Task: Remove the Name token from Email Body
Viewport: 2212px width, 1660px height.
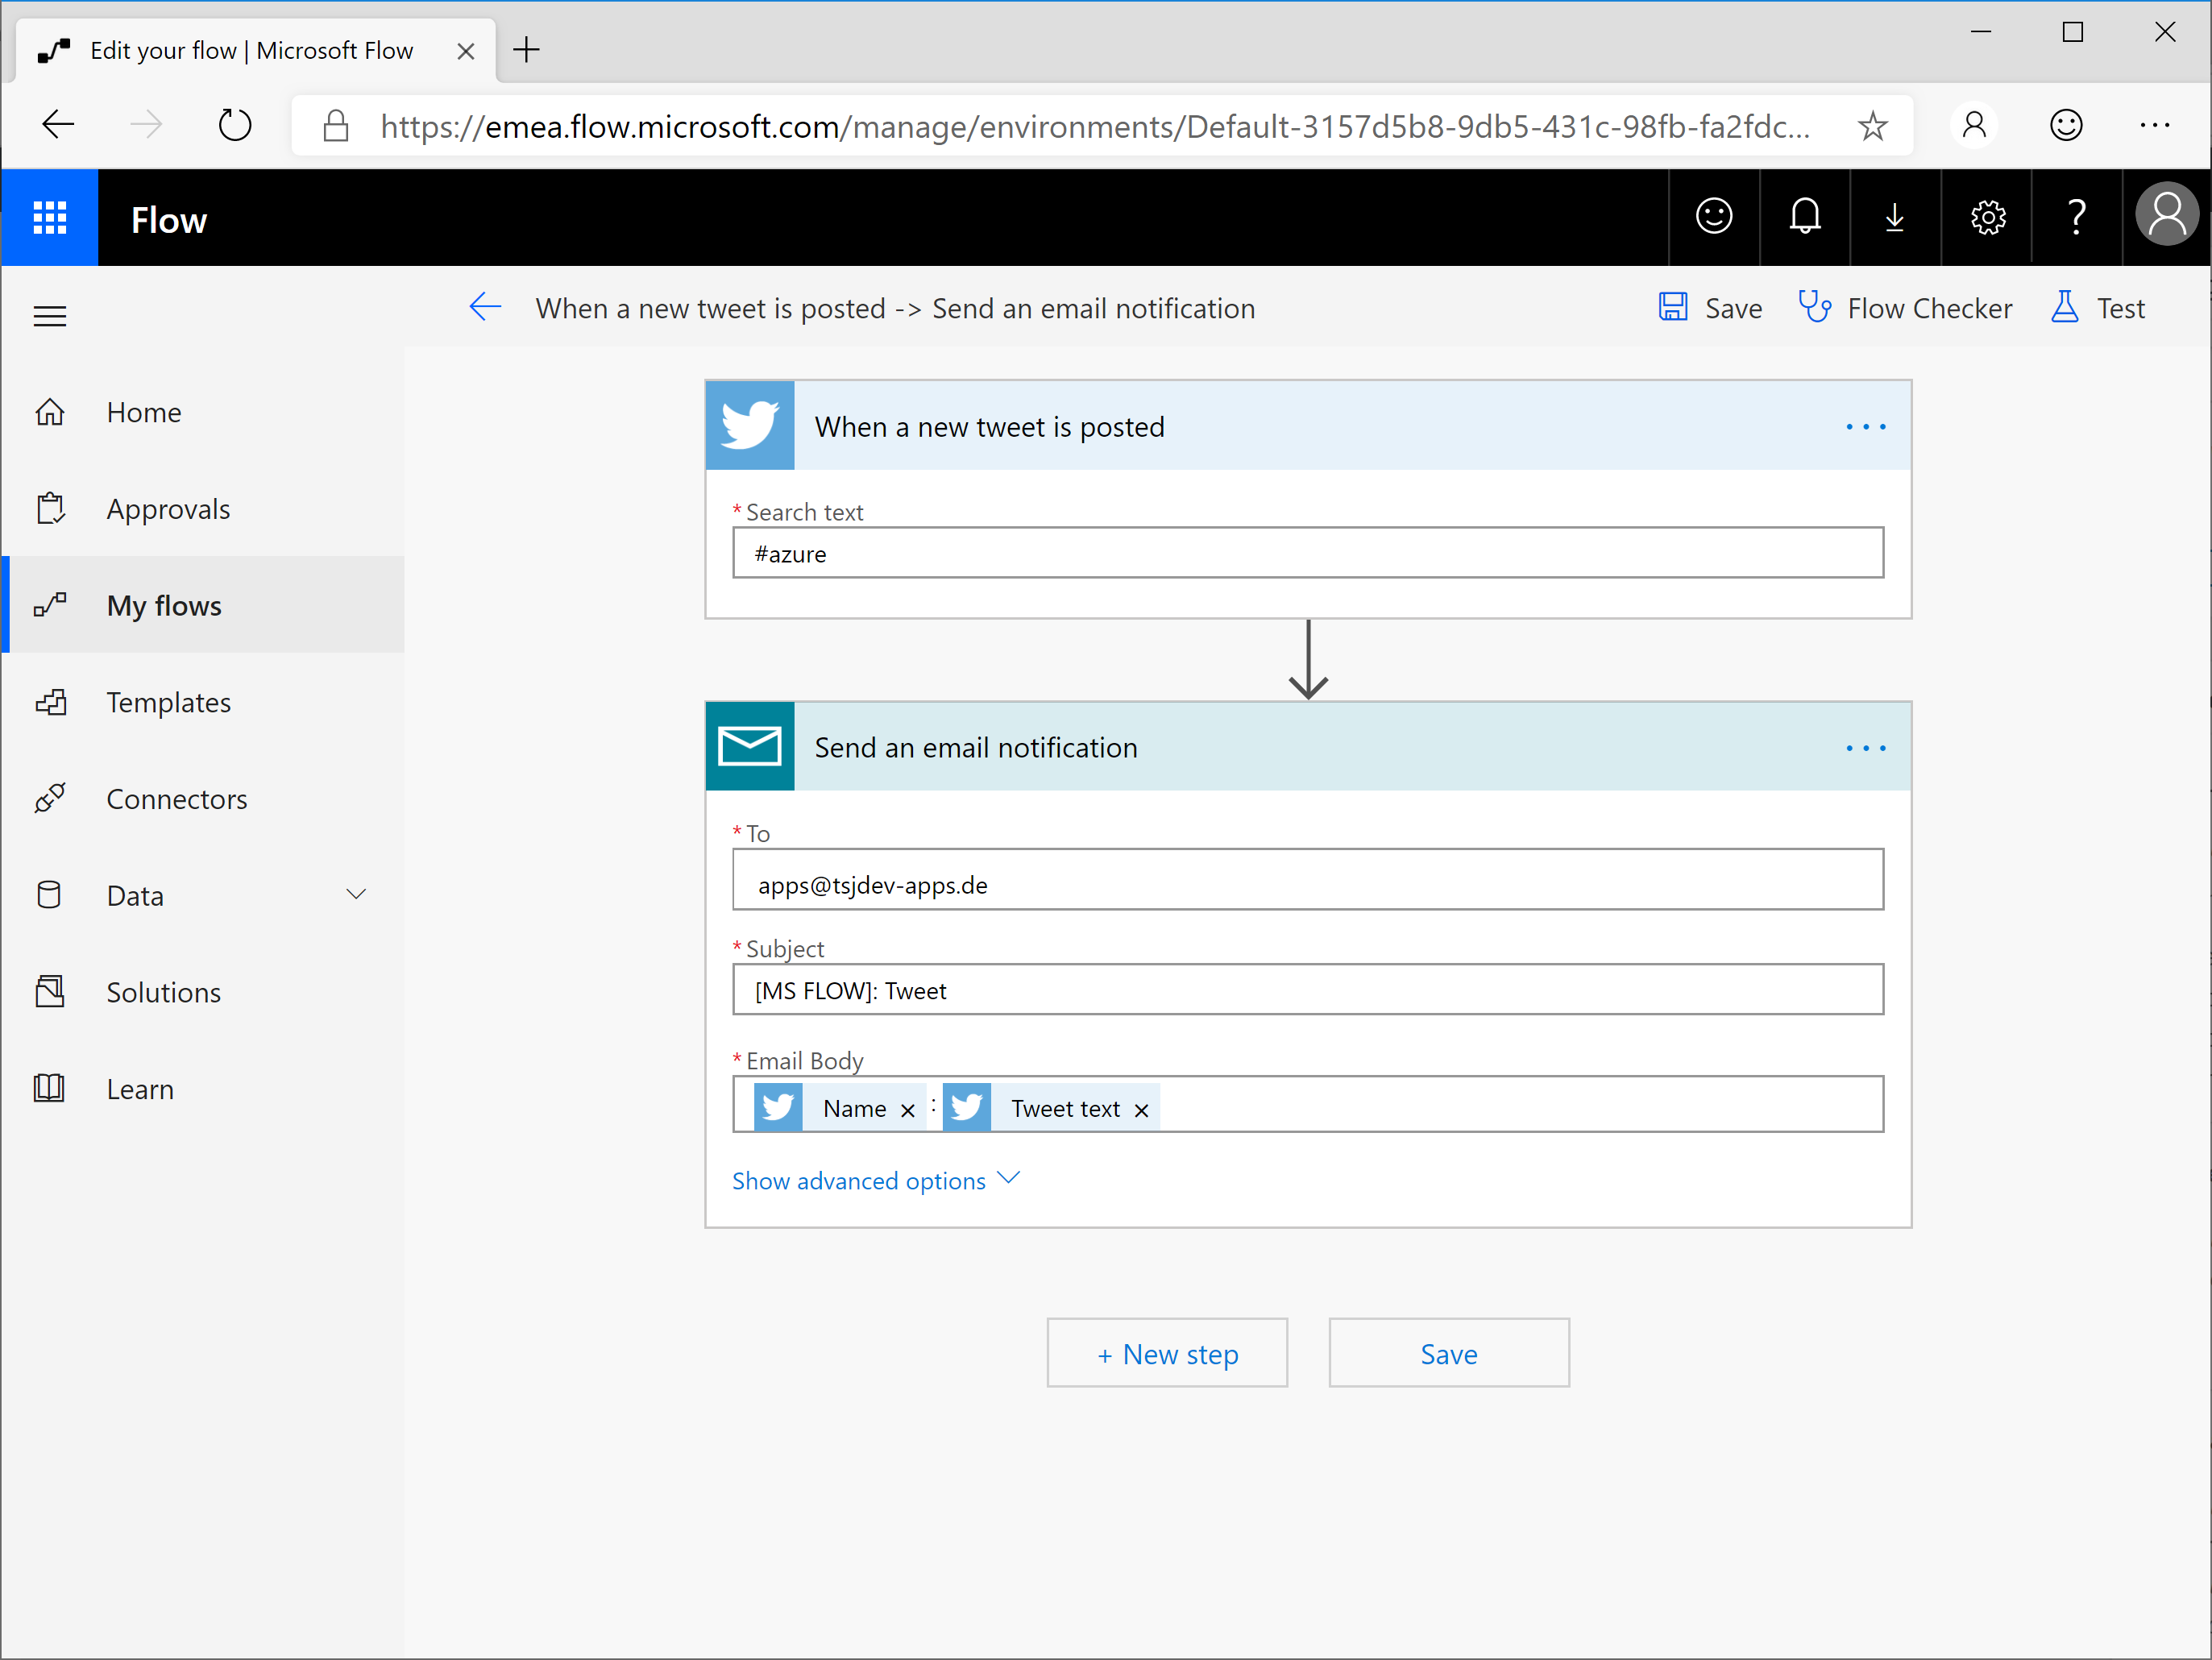Action: pos(908,1110)
